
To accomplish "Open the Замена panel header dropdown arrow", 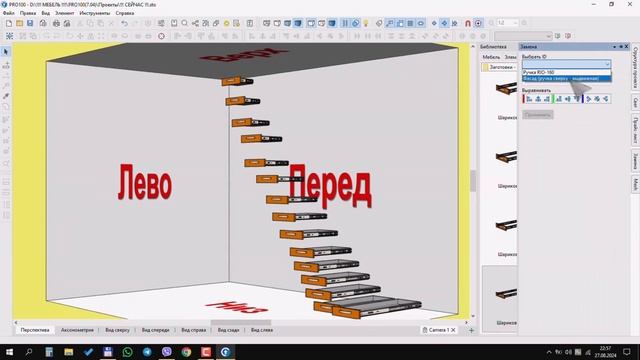I will [x=614, y=47].
